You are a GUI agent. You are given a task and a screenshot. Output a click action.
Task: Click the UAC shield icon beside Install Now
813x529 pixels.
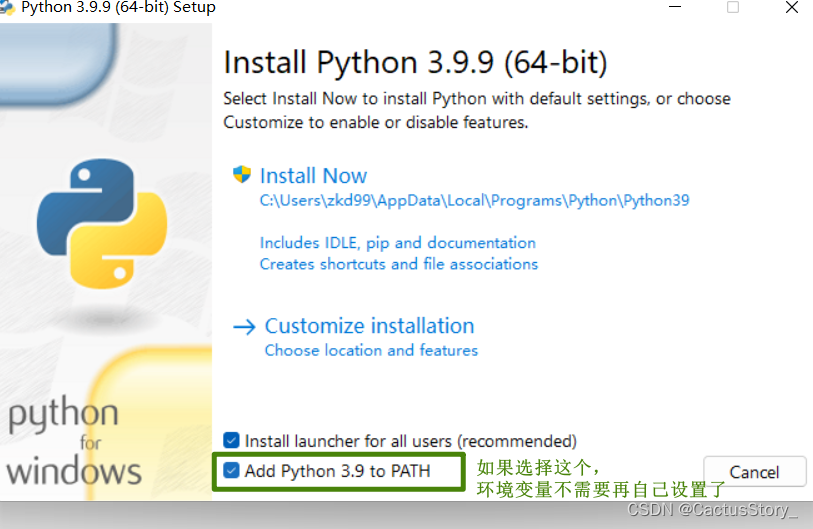pos(242,174)
